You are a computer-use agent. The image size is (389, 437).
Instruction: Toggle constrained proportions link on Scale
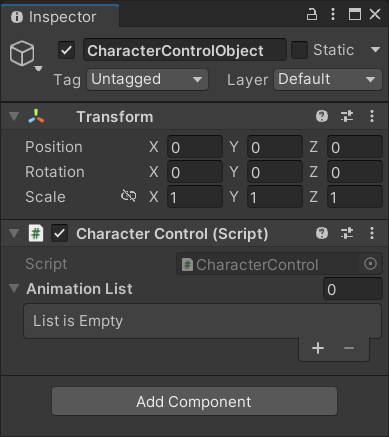[128, 196]
